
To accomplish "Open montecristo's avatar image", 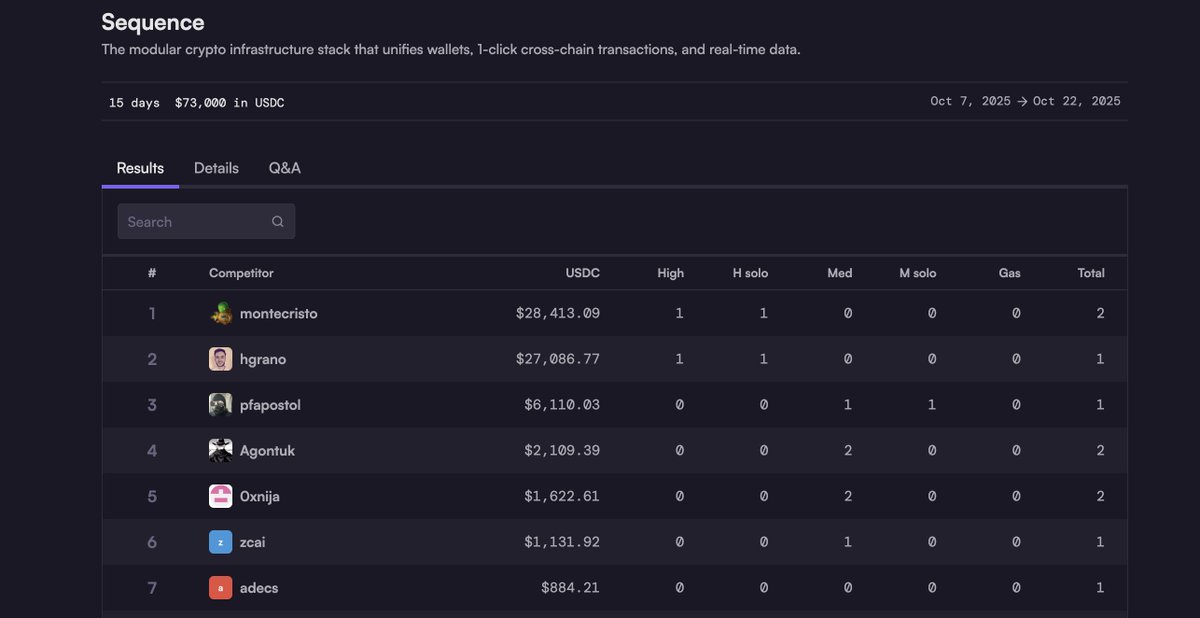I will pyautogui.click(x=220, y=313).
